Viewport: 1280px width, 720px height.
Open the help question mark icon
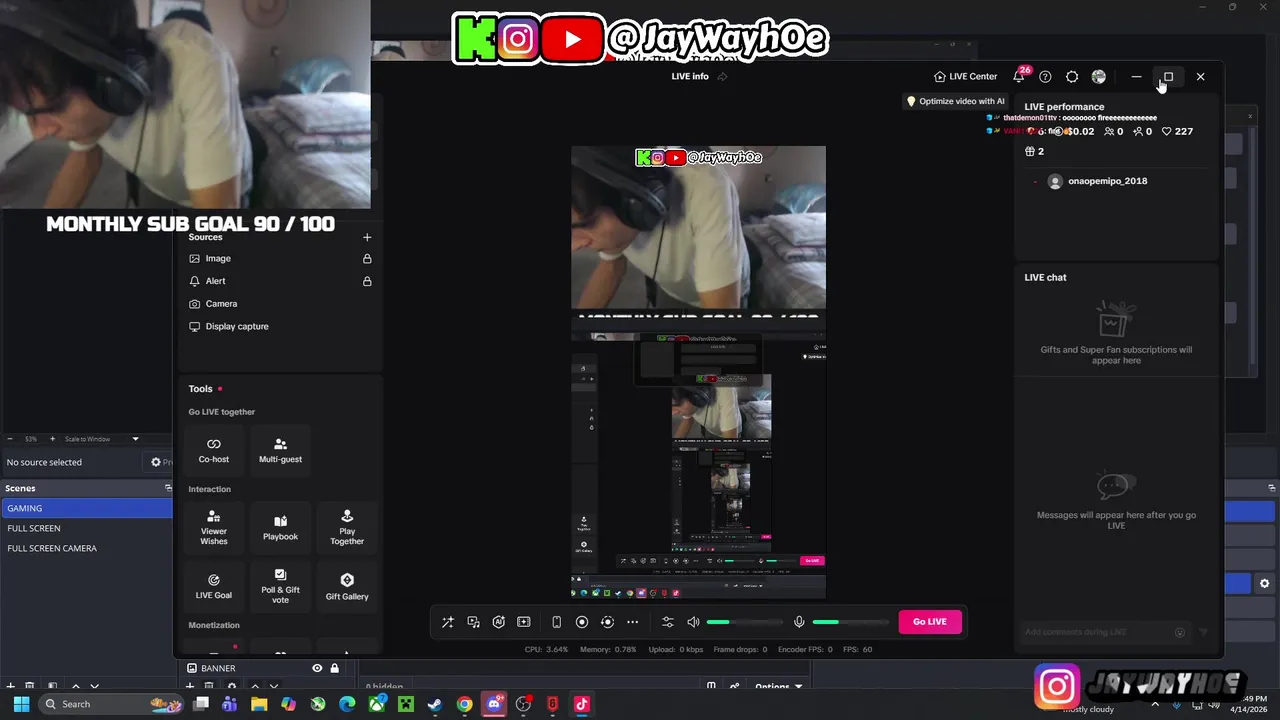pos(1045,77)
